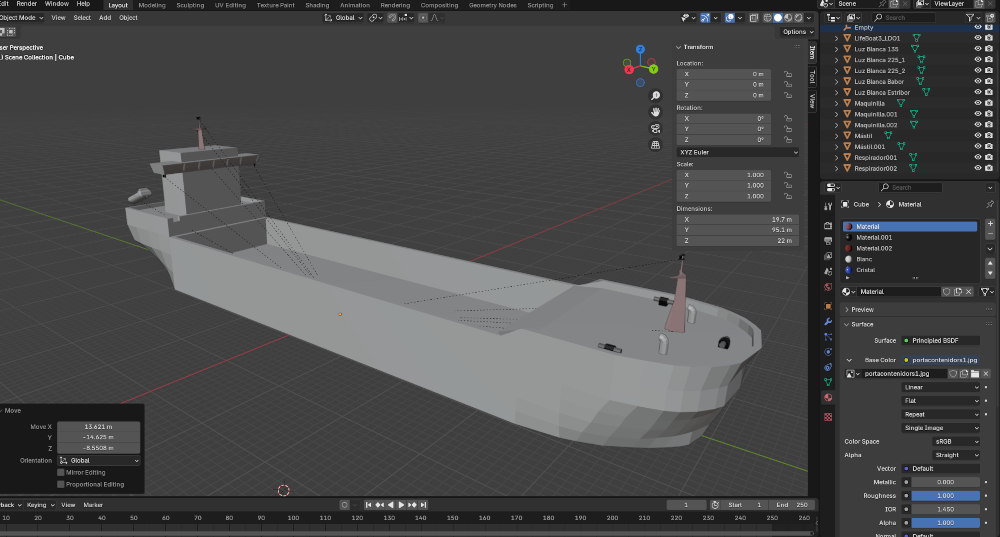The image size is (1000, 537).
Task: Click the Roughness slider
Action: (945, 496)
